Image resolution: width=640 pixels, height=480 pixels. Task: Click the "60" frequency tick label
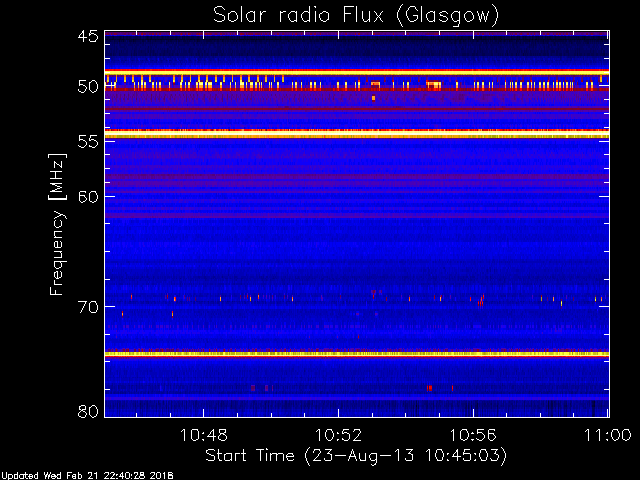[88, 197]
